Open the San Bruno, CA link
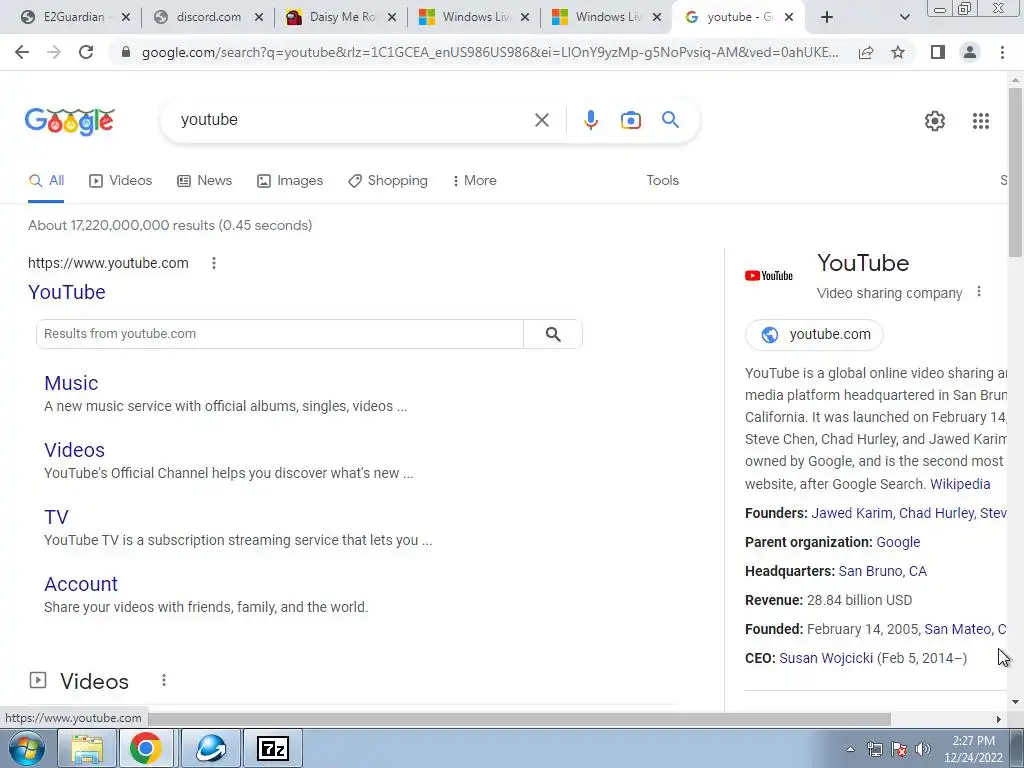This screenshot has height=768, width=1024. coord(882,571)
